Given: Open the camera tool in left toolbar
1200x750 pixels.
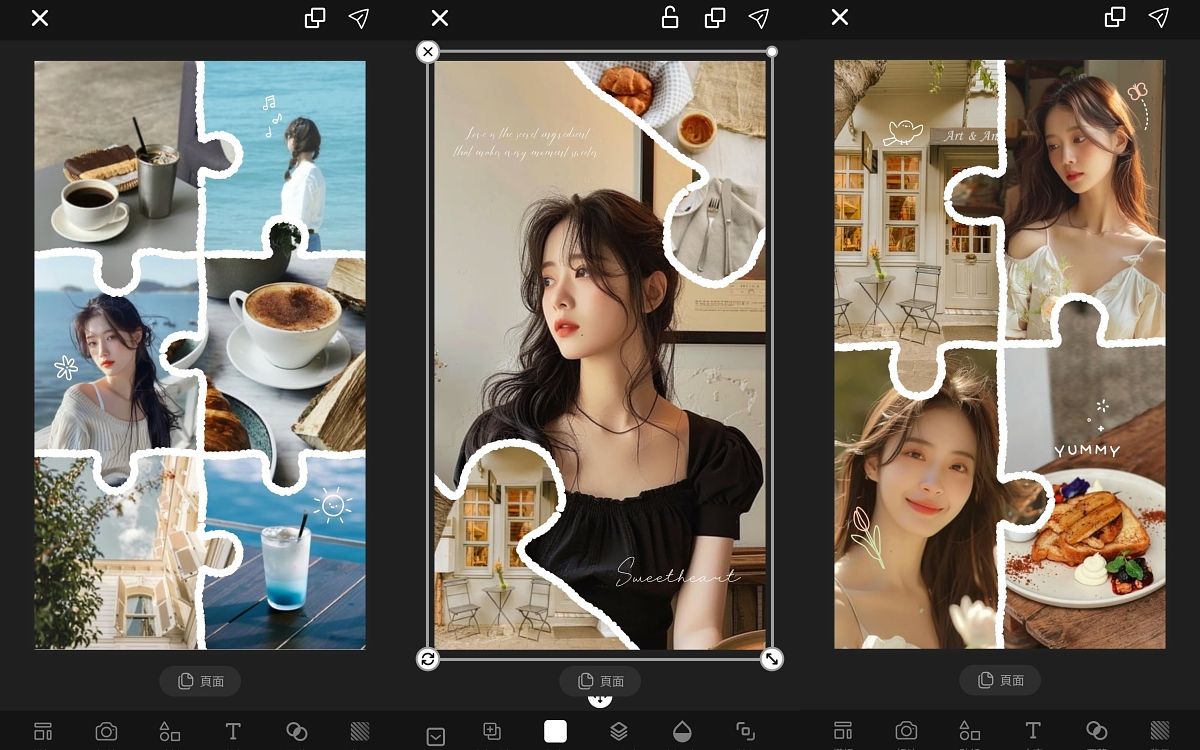Looking at the screenshot, I should [106, 732].
